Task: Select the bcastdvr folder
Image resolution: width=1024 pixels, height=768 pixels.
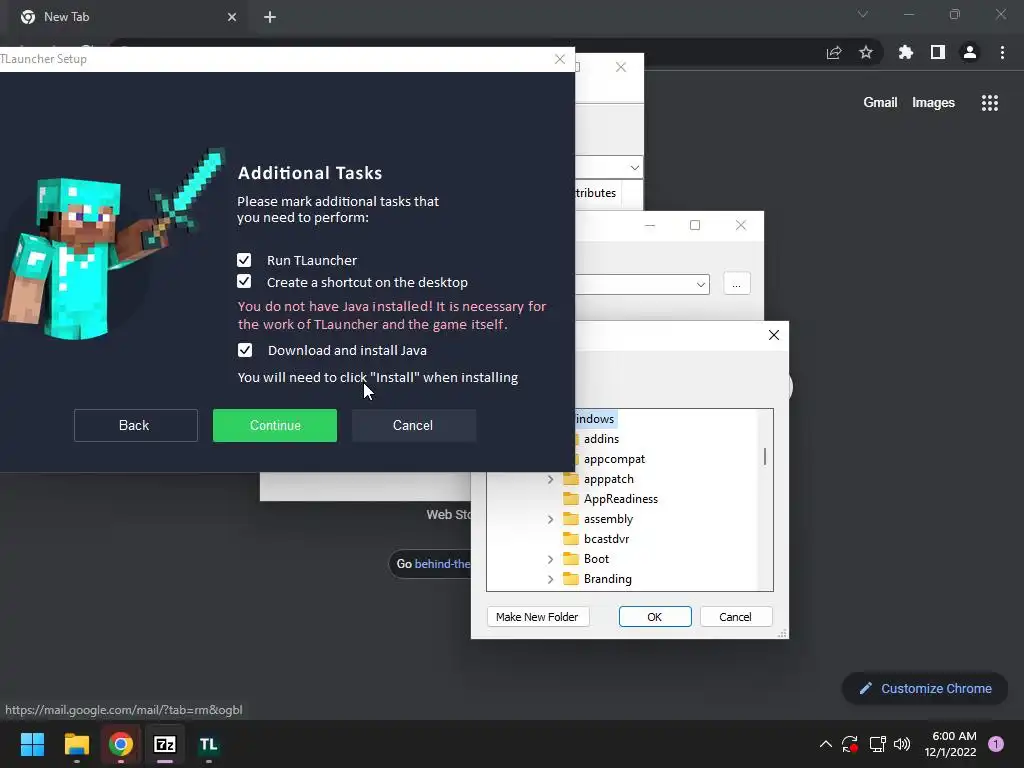Action: click(x=606, y=539)
